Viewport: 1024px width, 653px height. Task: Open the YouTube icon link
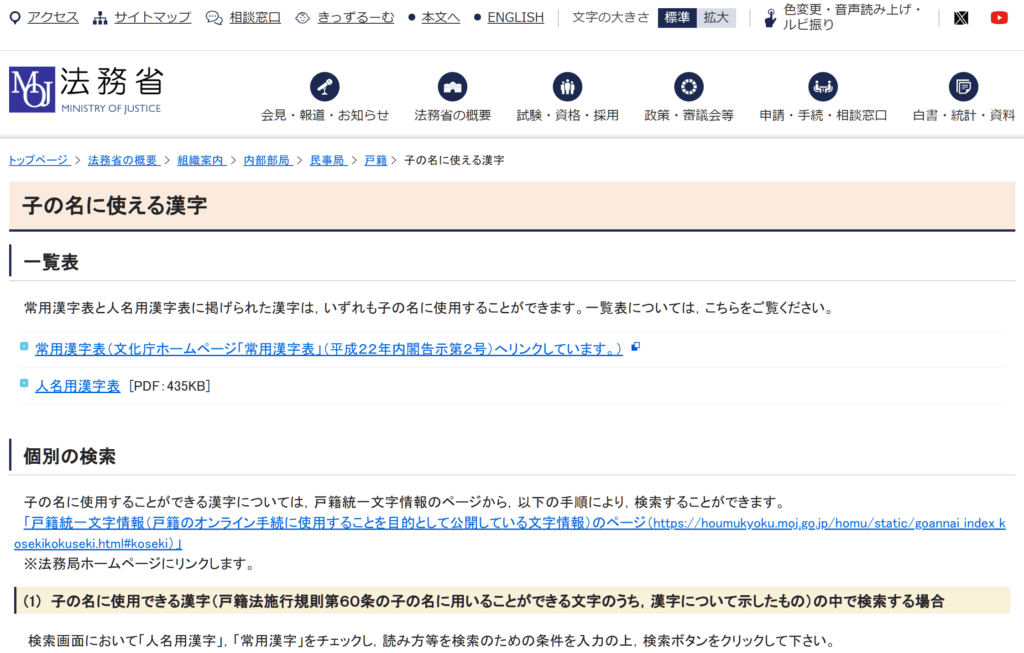pos(998,17)
